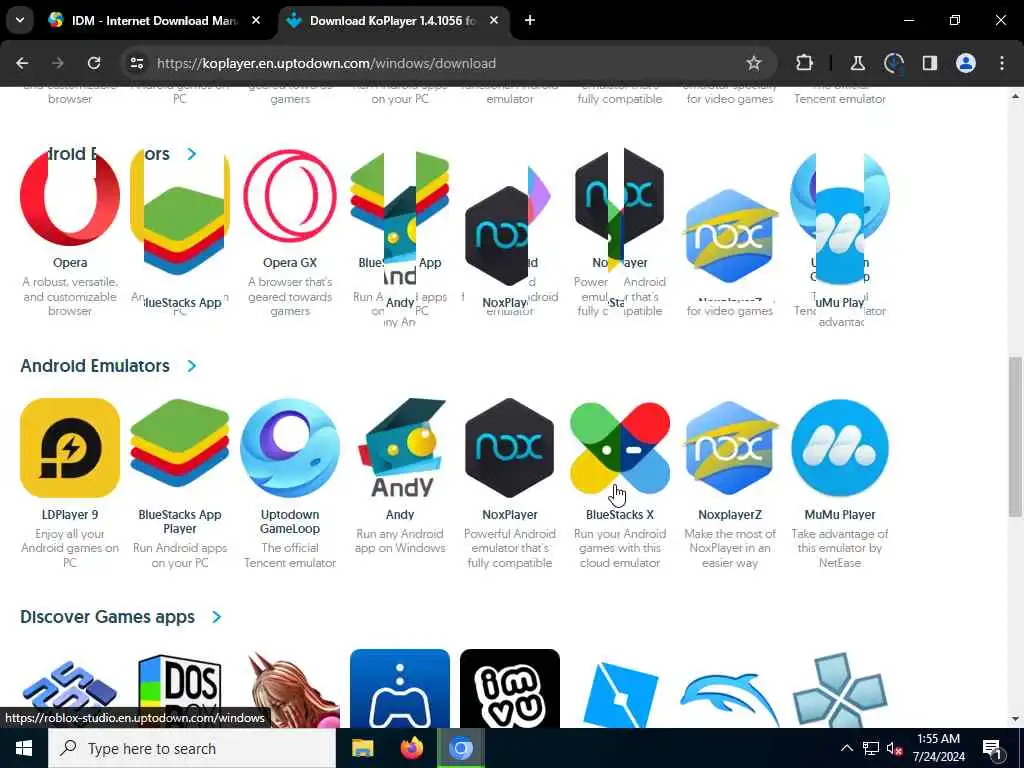Click 'Run any Android app on Windows' text
Screen dimensions: 1024x768
400,541
